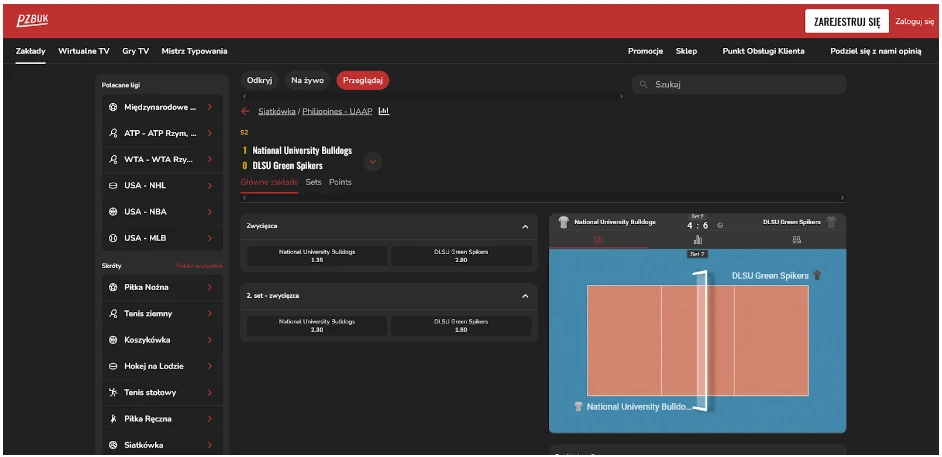Click puck icon next to Hokej na Lodzie
The height and width of the screenshot is (457, 942).
point(113,366)
